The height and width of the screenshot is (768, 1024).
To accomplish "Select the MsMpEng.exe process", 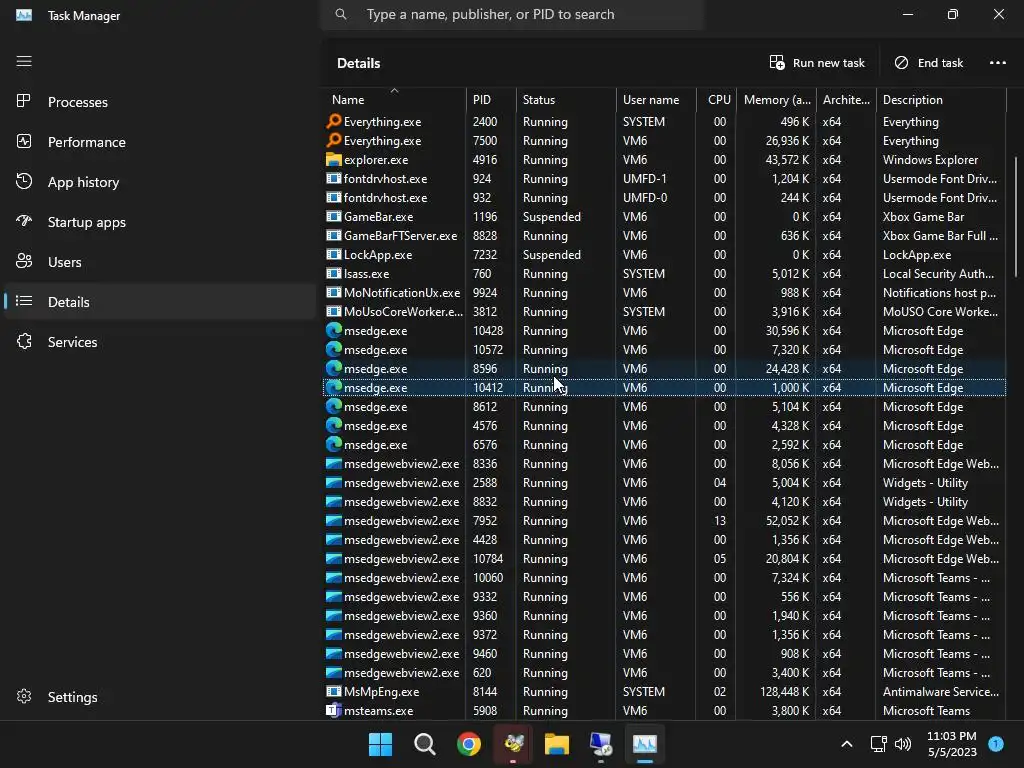I will pyautogui.click(x=664, y=692).
